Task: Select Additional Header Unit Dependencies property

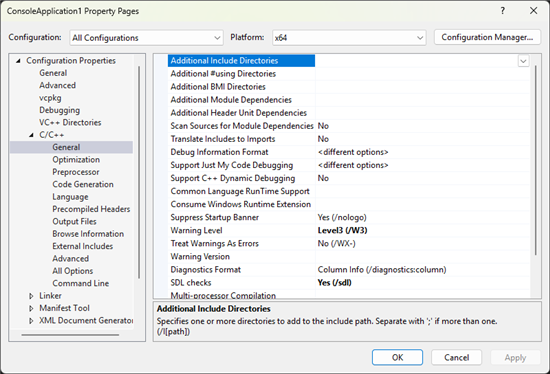Action: point(241,113)
